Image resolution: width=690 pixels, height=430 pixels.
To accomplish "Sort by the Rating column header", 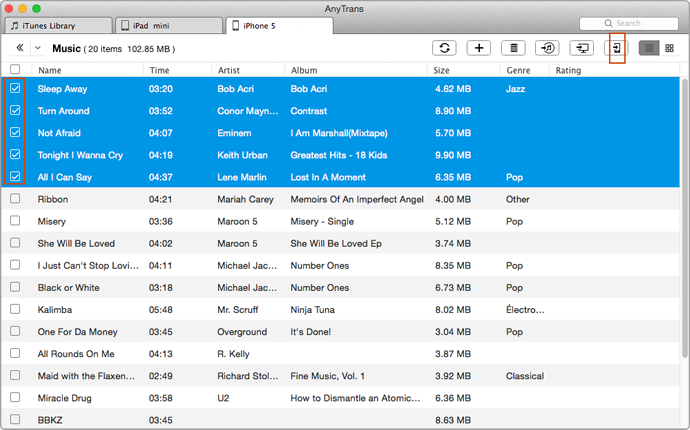I will coord(568,70).
